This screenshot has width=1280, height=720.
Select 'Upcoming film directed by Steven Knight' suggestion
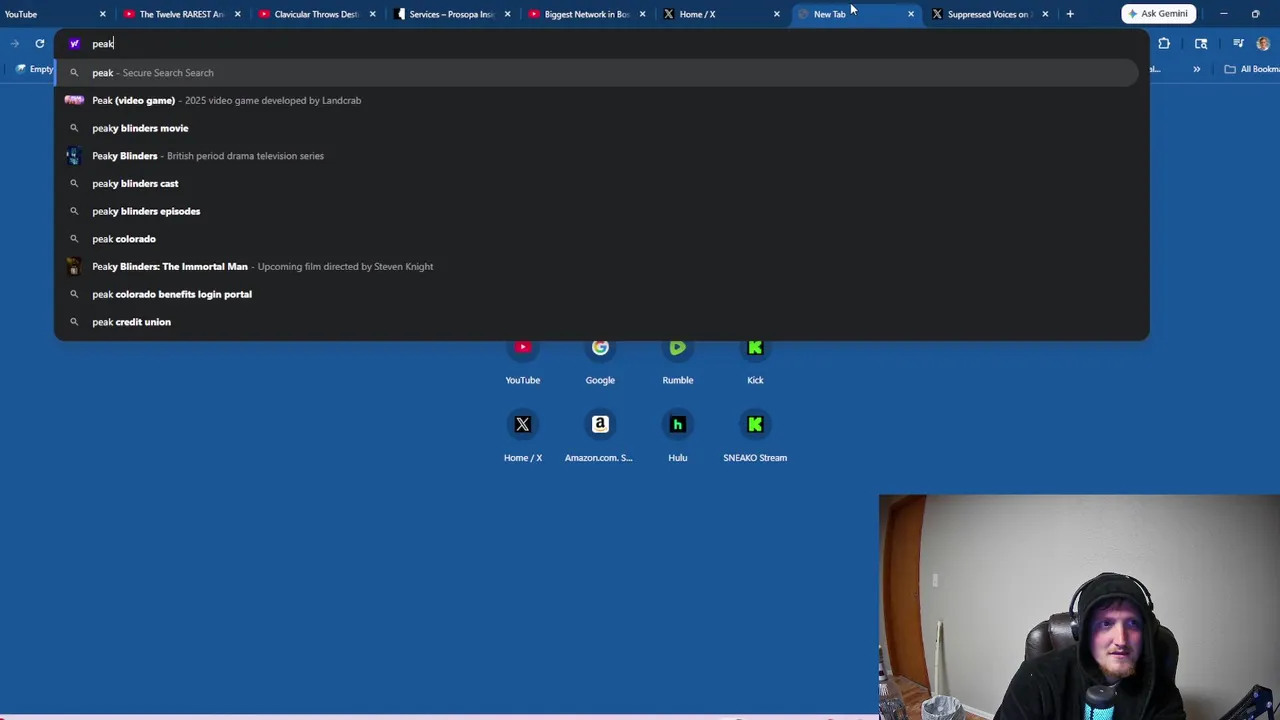[345, 267]
